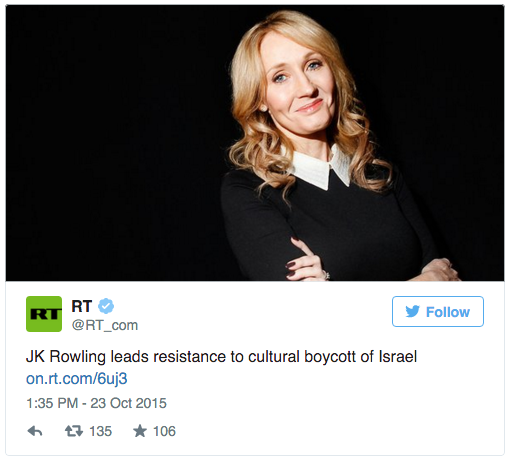
Task: Open the green RT avatar logo
Action: pyautogui.click(x=44, y=314)
